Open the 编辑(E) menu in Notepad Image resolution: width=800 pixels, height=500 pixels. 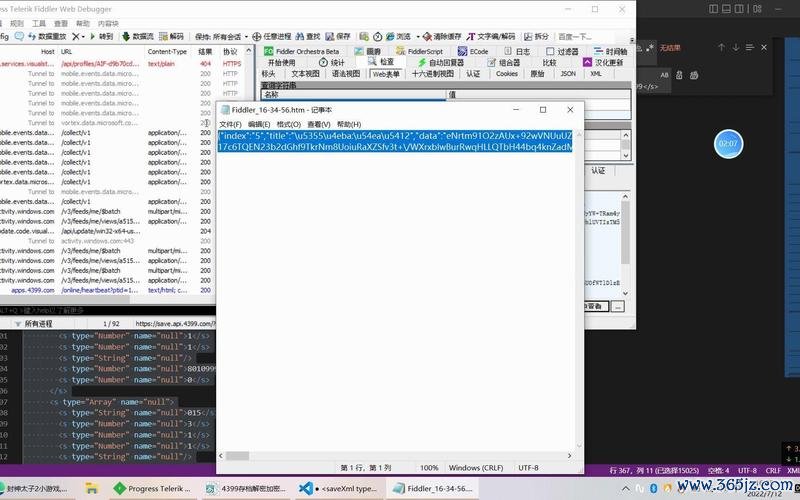pyautogui.click(x=259, y=124)
